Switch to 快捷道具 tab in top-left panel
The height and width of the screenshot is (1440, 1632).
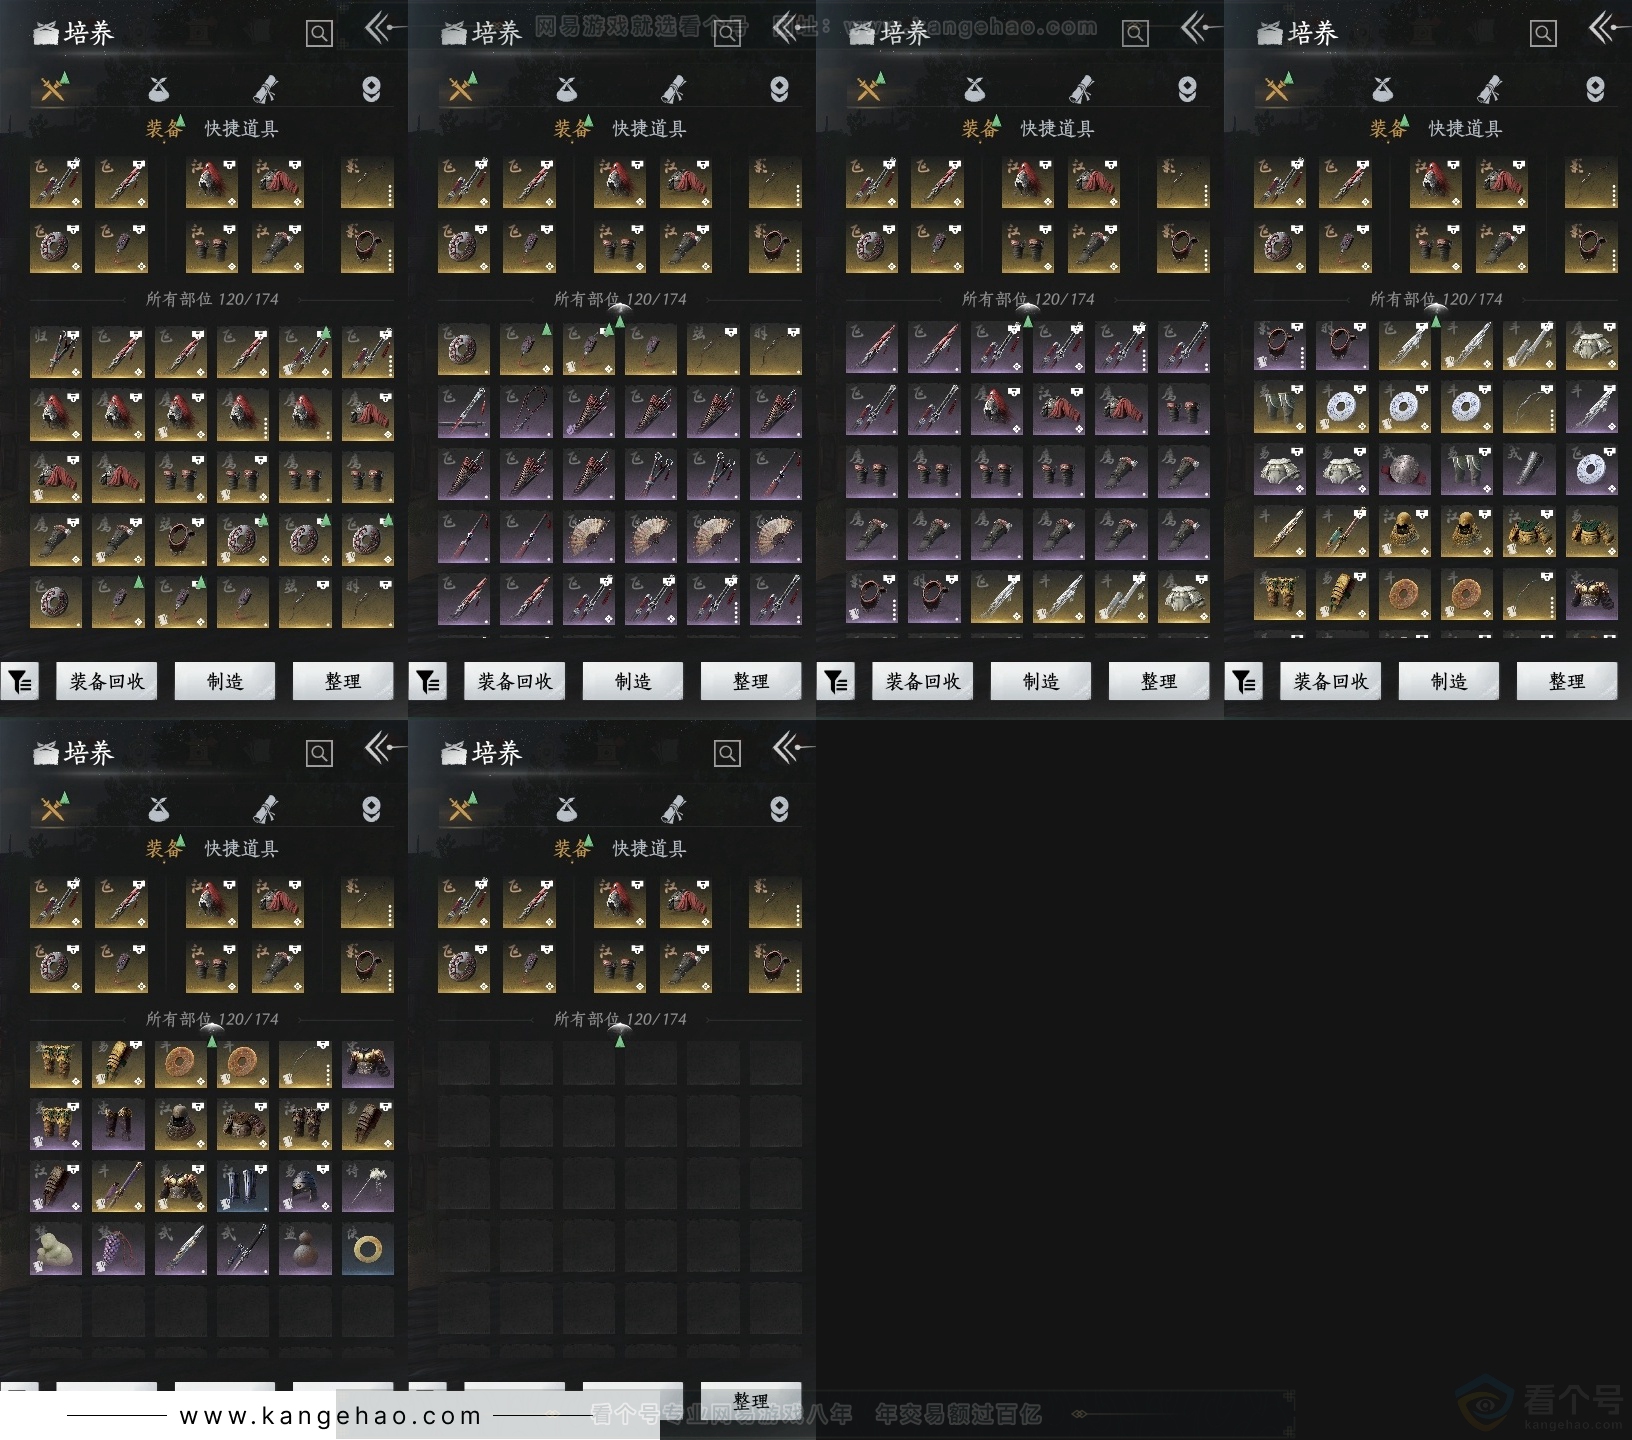tap(241, 129)
